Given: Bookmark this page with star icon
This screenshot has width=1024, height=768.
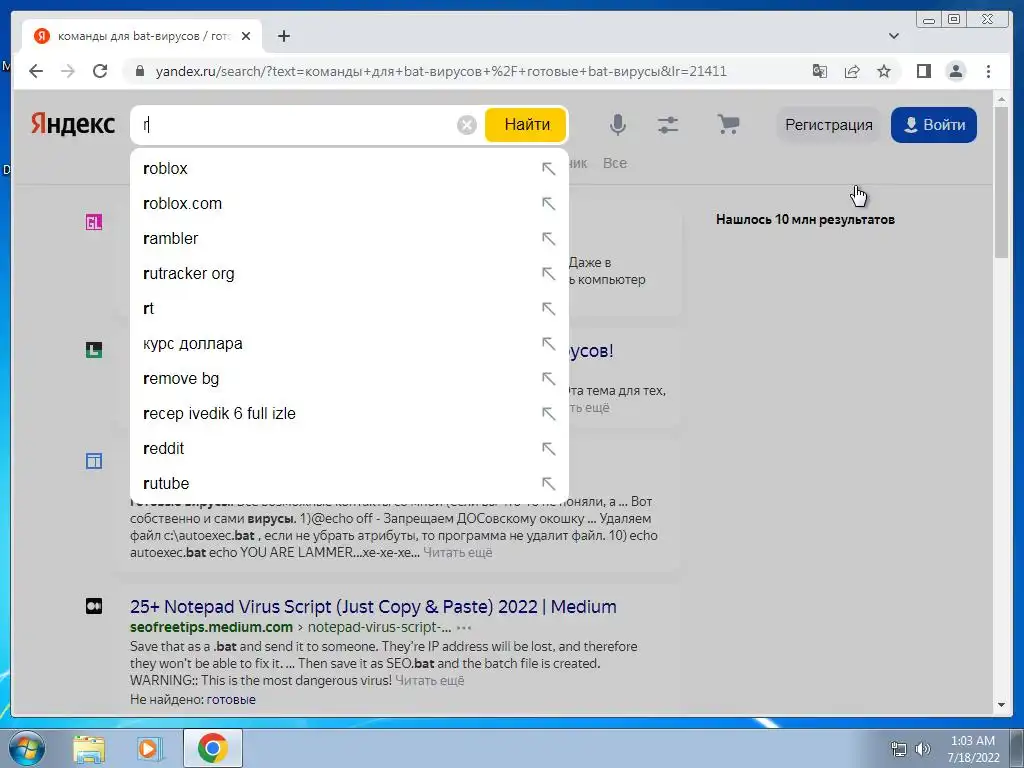Looking at the screenshot, I should click(x=884, y=71).
